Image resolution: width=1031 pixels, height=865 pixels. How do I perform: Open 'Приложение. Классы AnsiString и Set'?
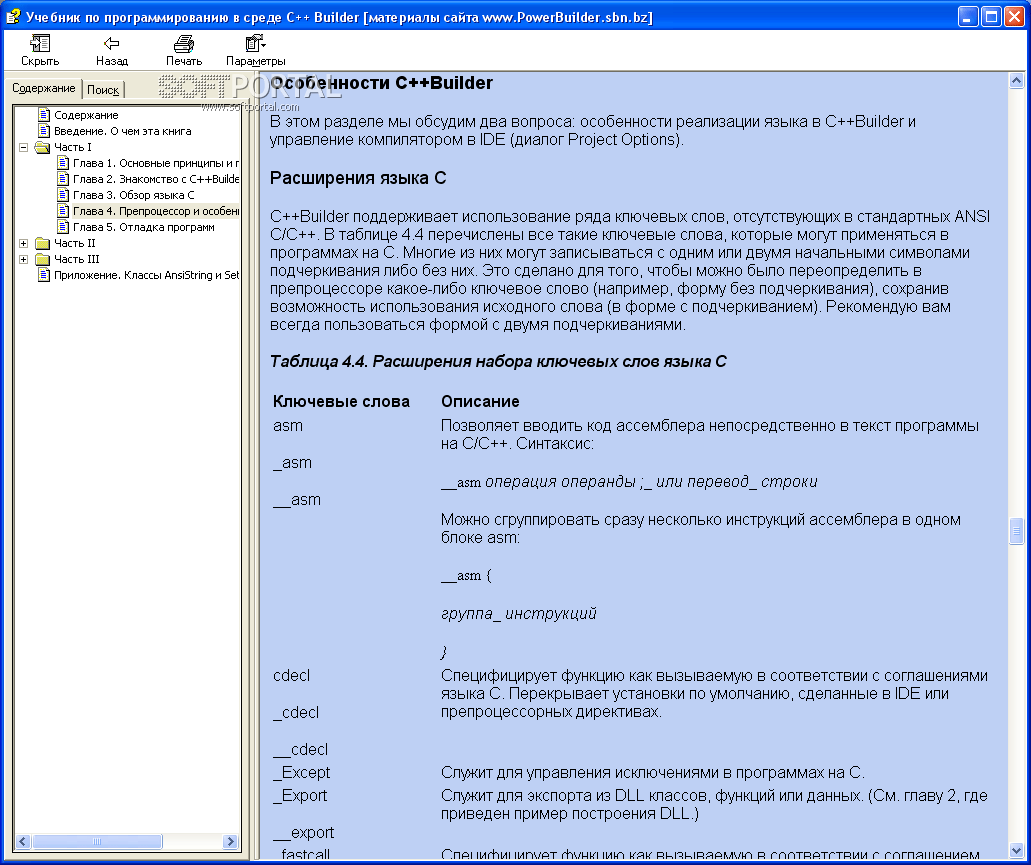(x=147, y=275)
